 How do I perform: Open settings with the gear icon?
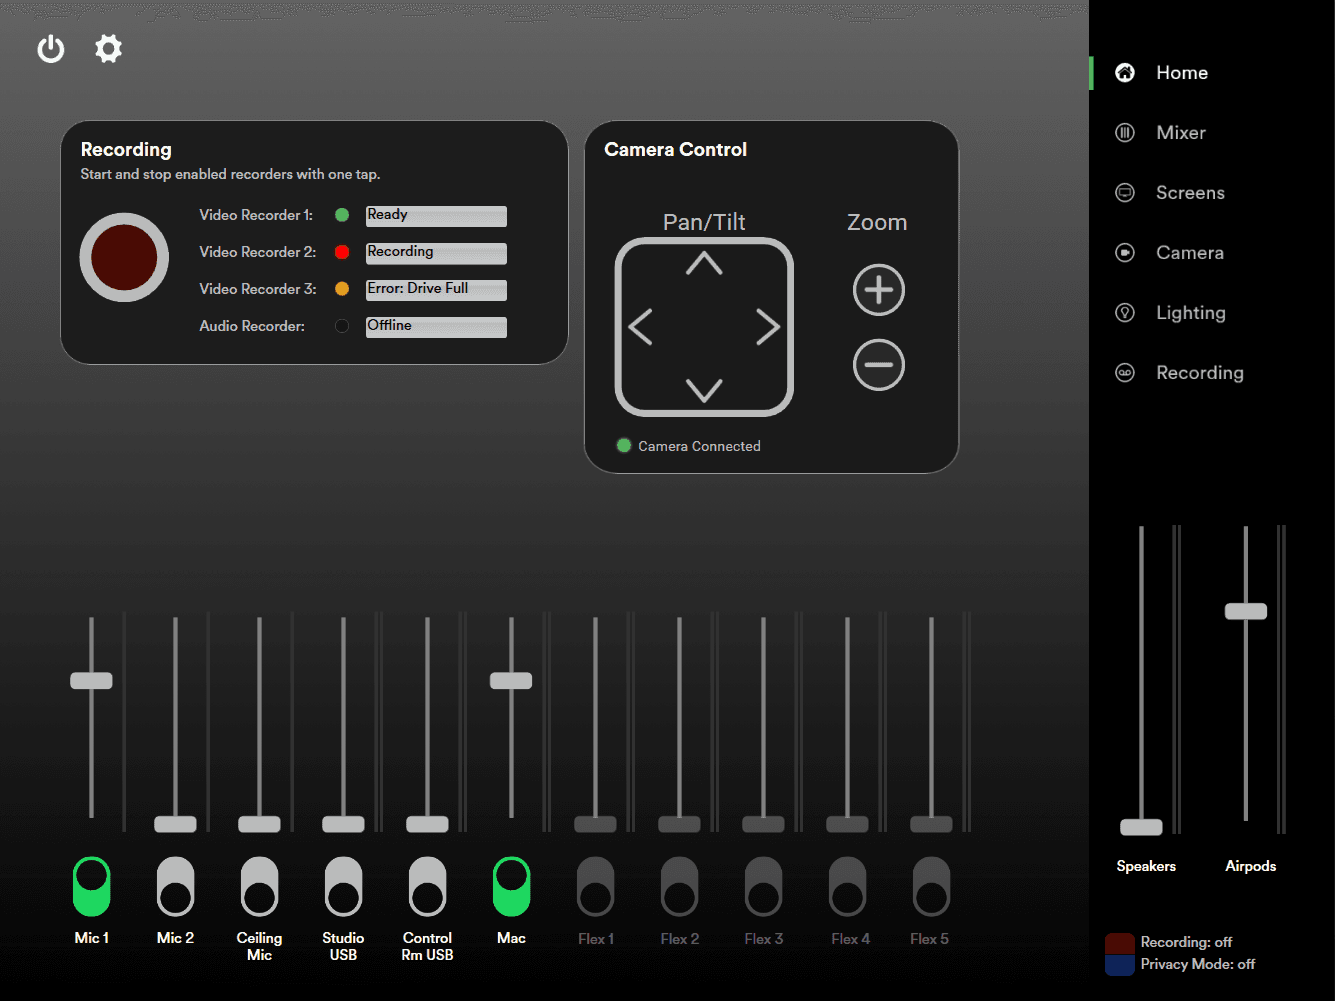108,49
